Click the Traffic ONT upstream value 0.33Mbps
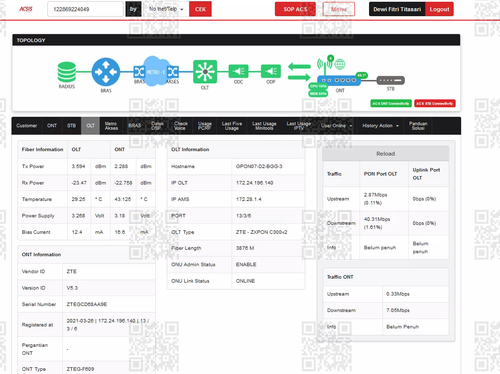The width and height of the screenshot is (500, 374). [x=398, y=294]
